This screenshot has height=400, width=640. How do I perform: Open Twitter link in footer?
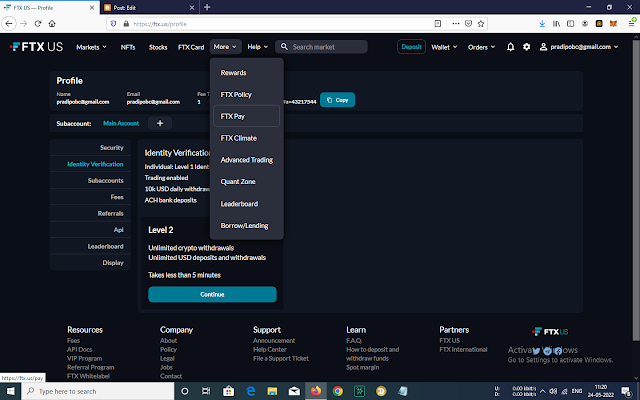[536, 351]
